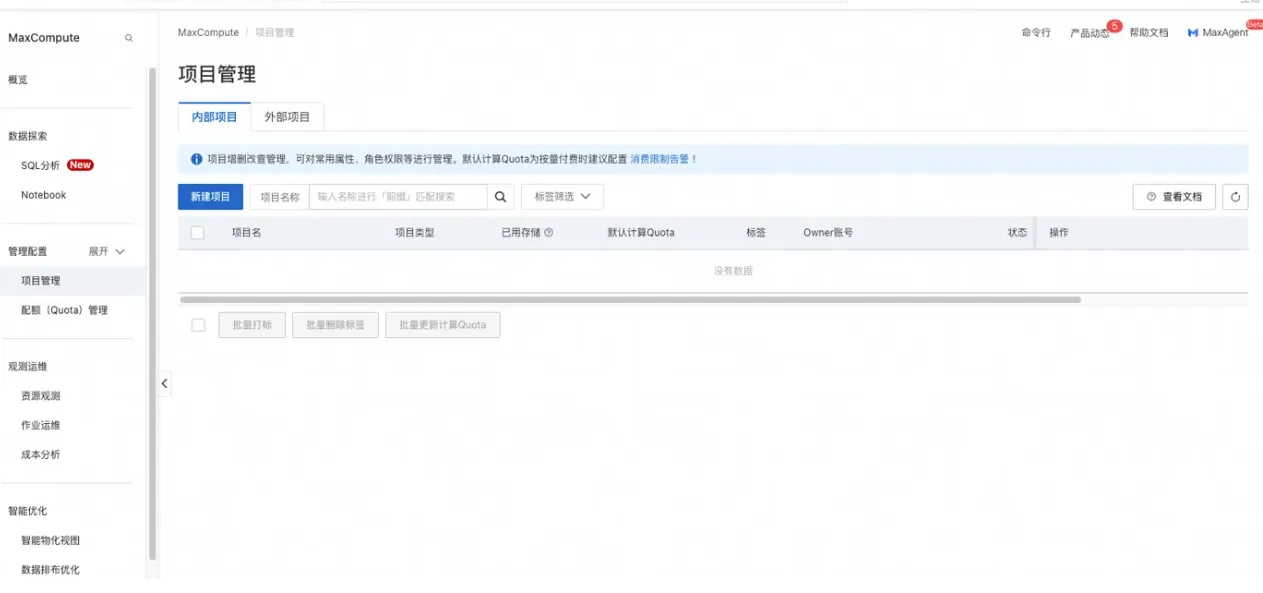Open Notebook in the sidebar
This screenshot has width=1263, height=593.
coord(43,195)
